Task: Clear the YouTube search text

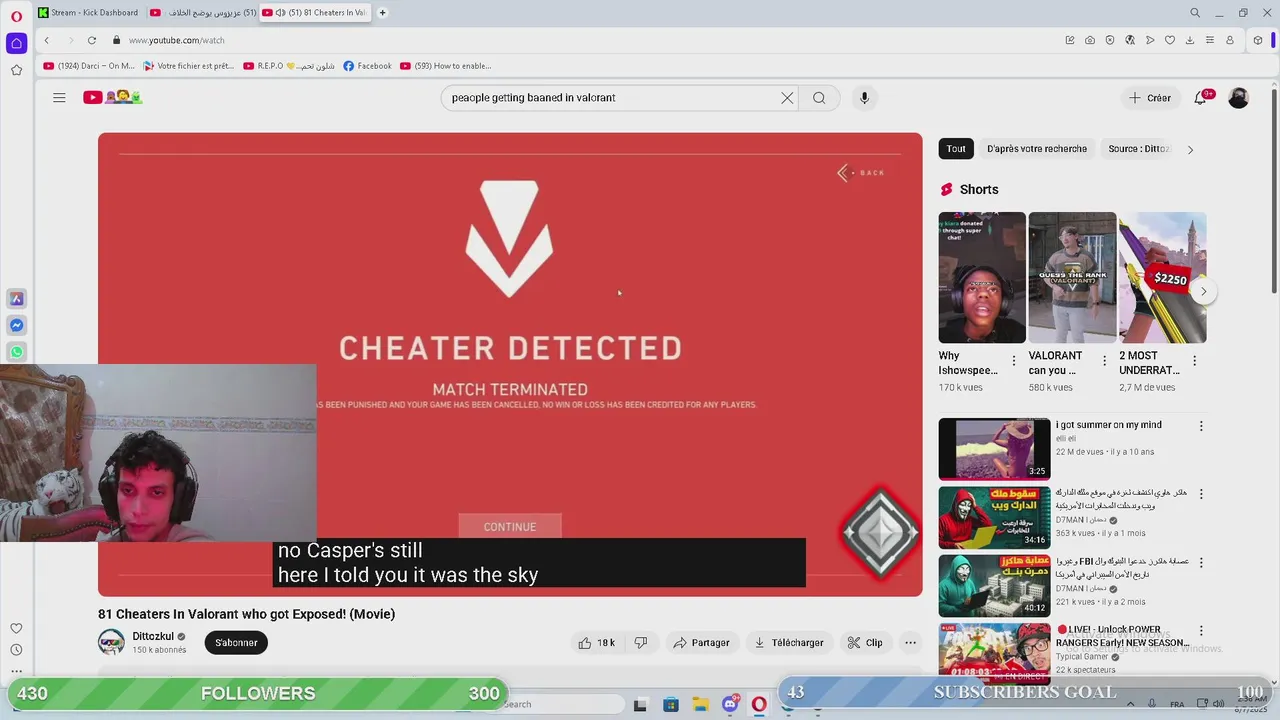Action: 787,98
